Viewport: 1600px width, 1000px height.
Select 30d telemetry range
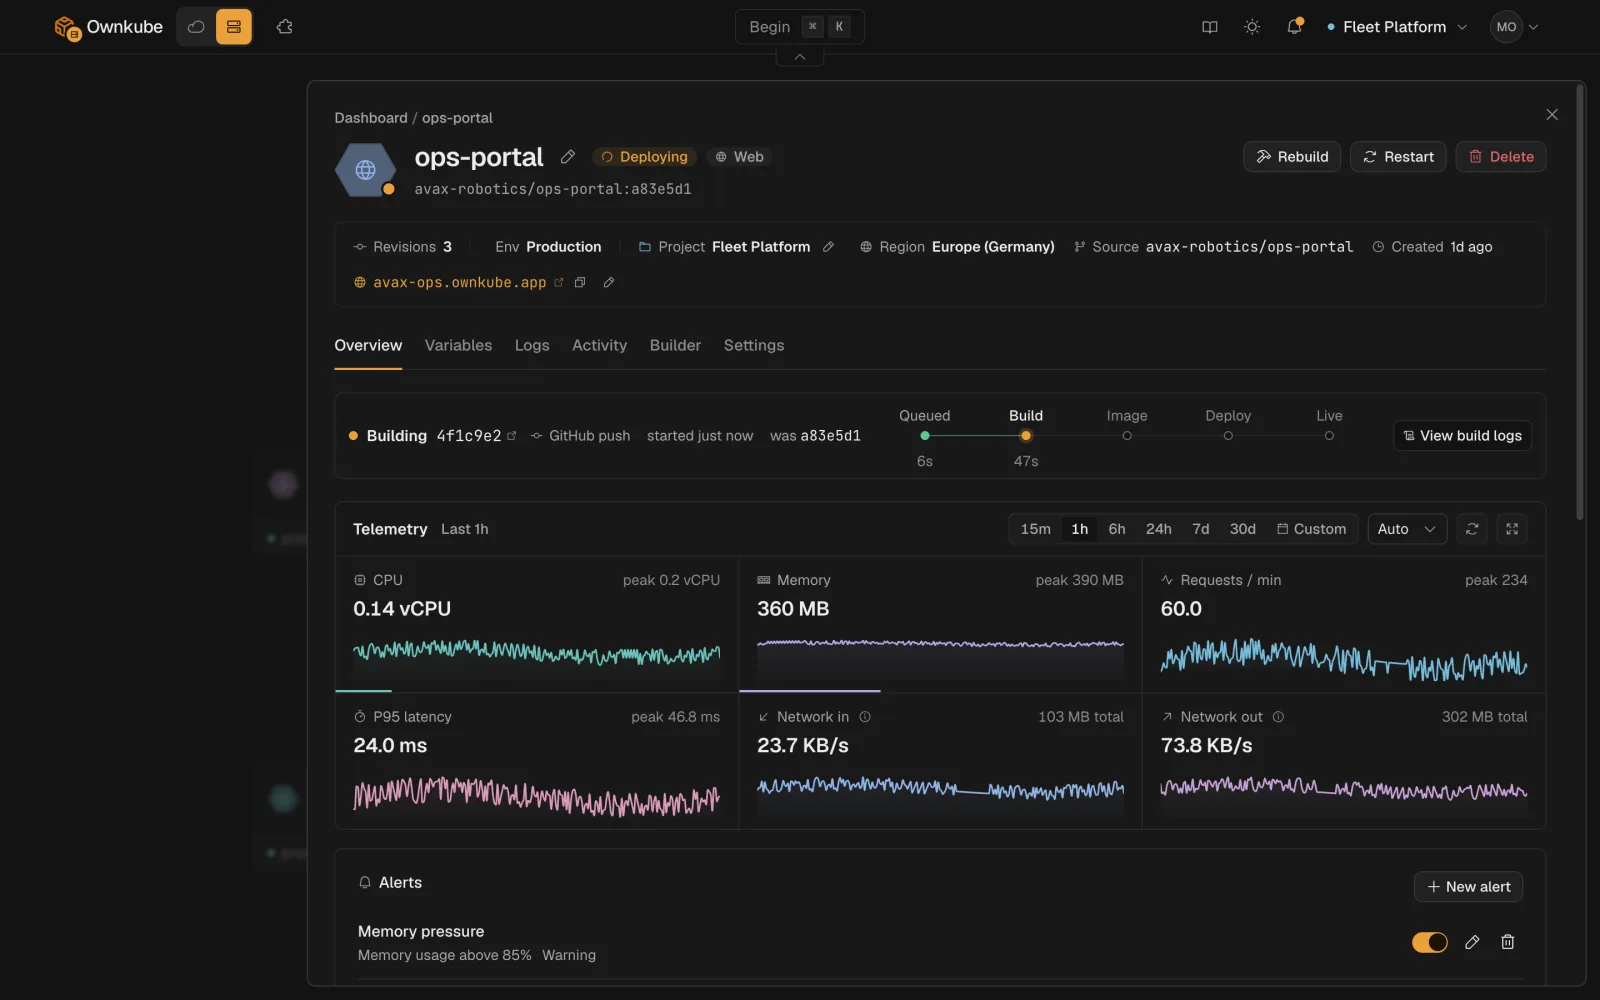coord(1243,529)
